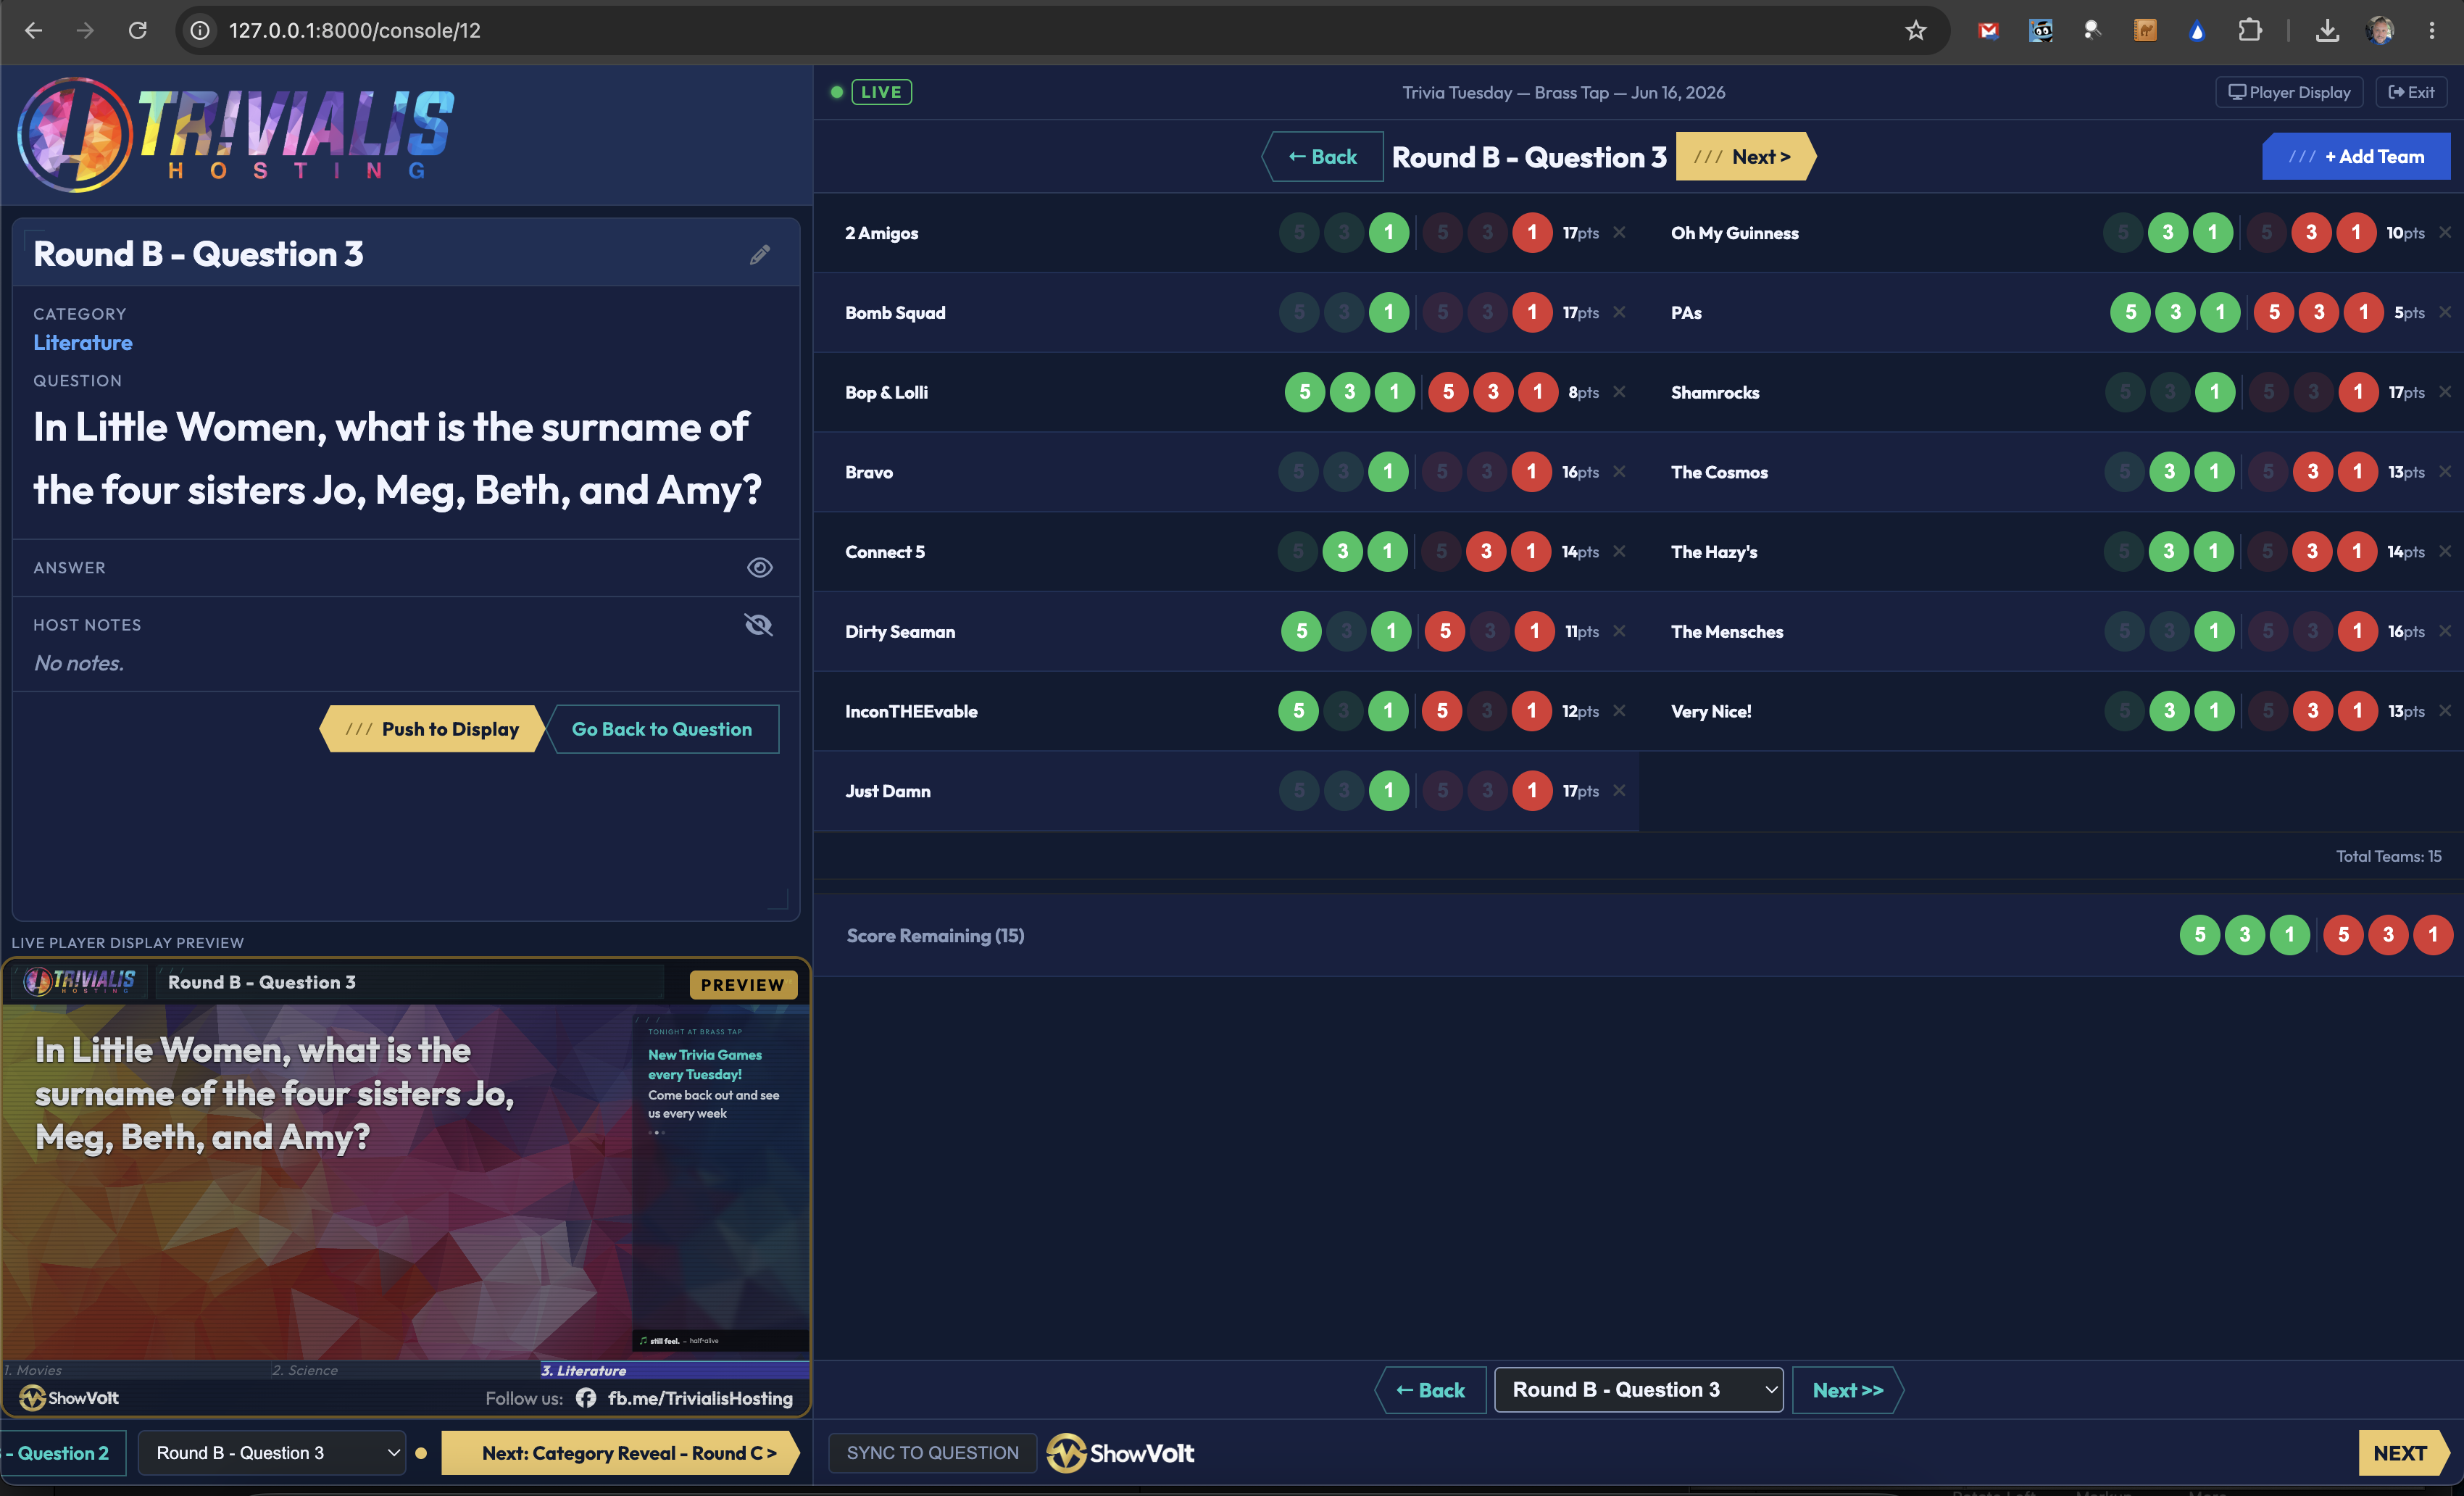Image resolution: width=2464 pixels, height=1496 pixels.
Task: Click the ShowVolt logo in bottom bar
Action: tap(1121, 1454)
